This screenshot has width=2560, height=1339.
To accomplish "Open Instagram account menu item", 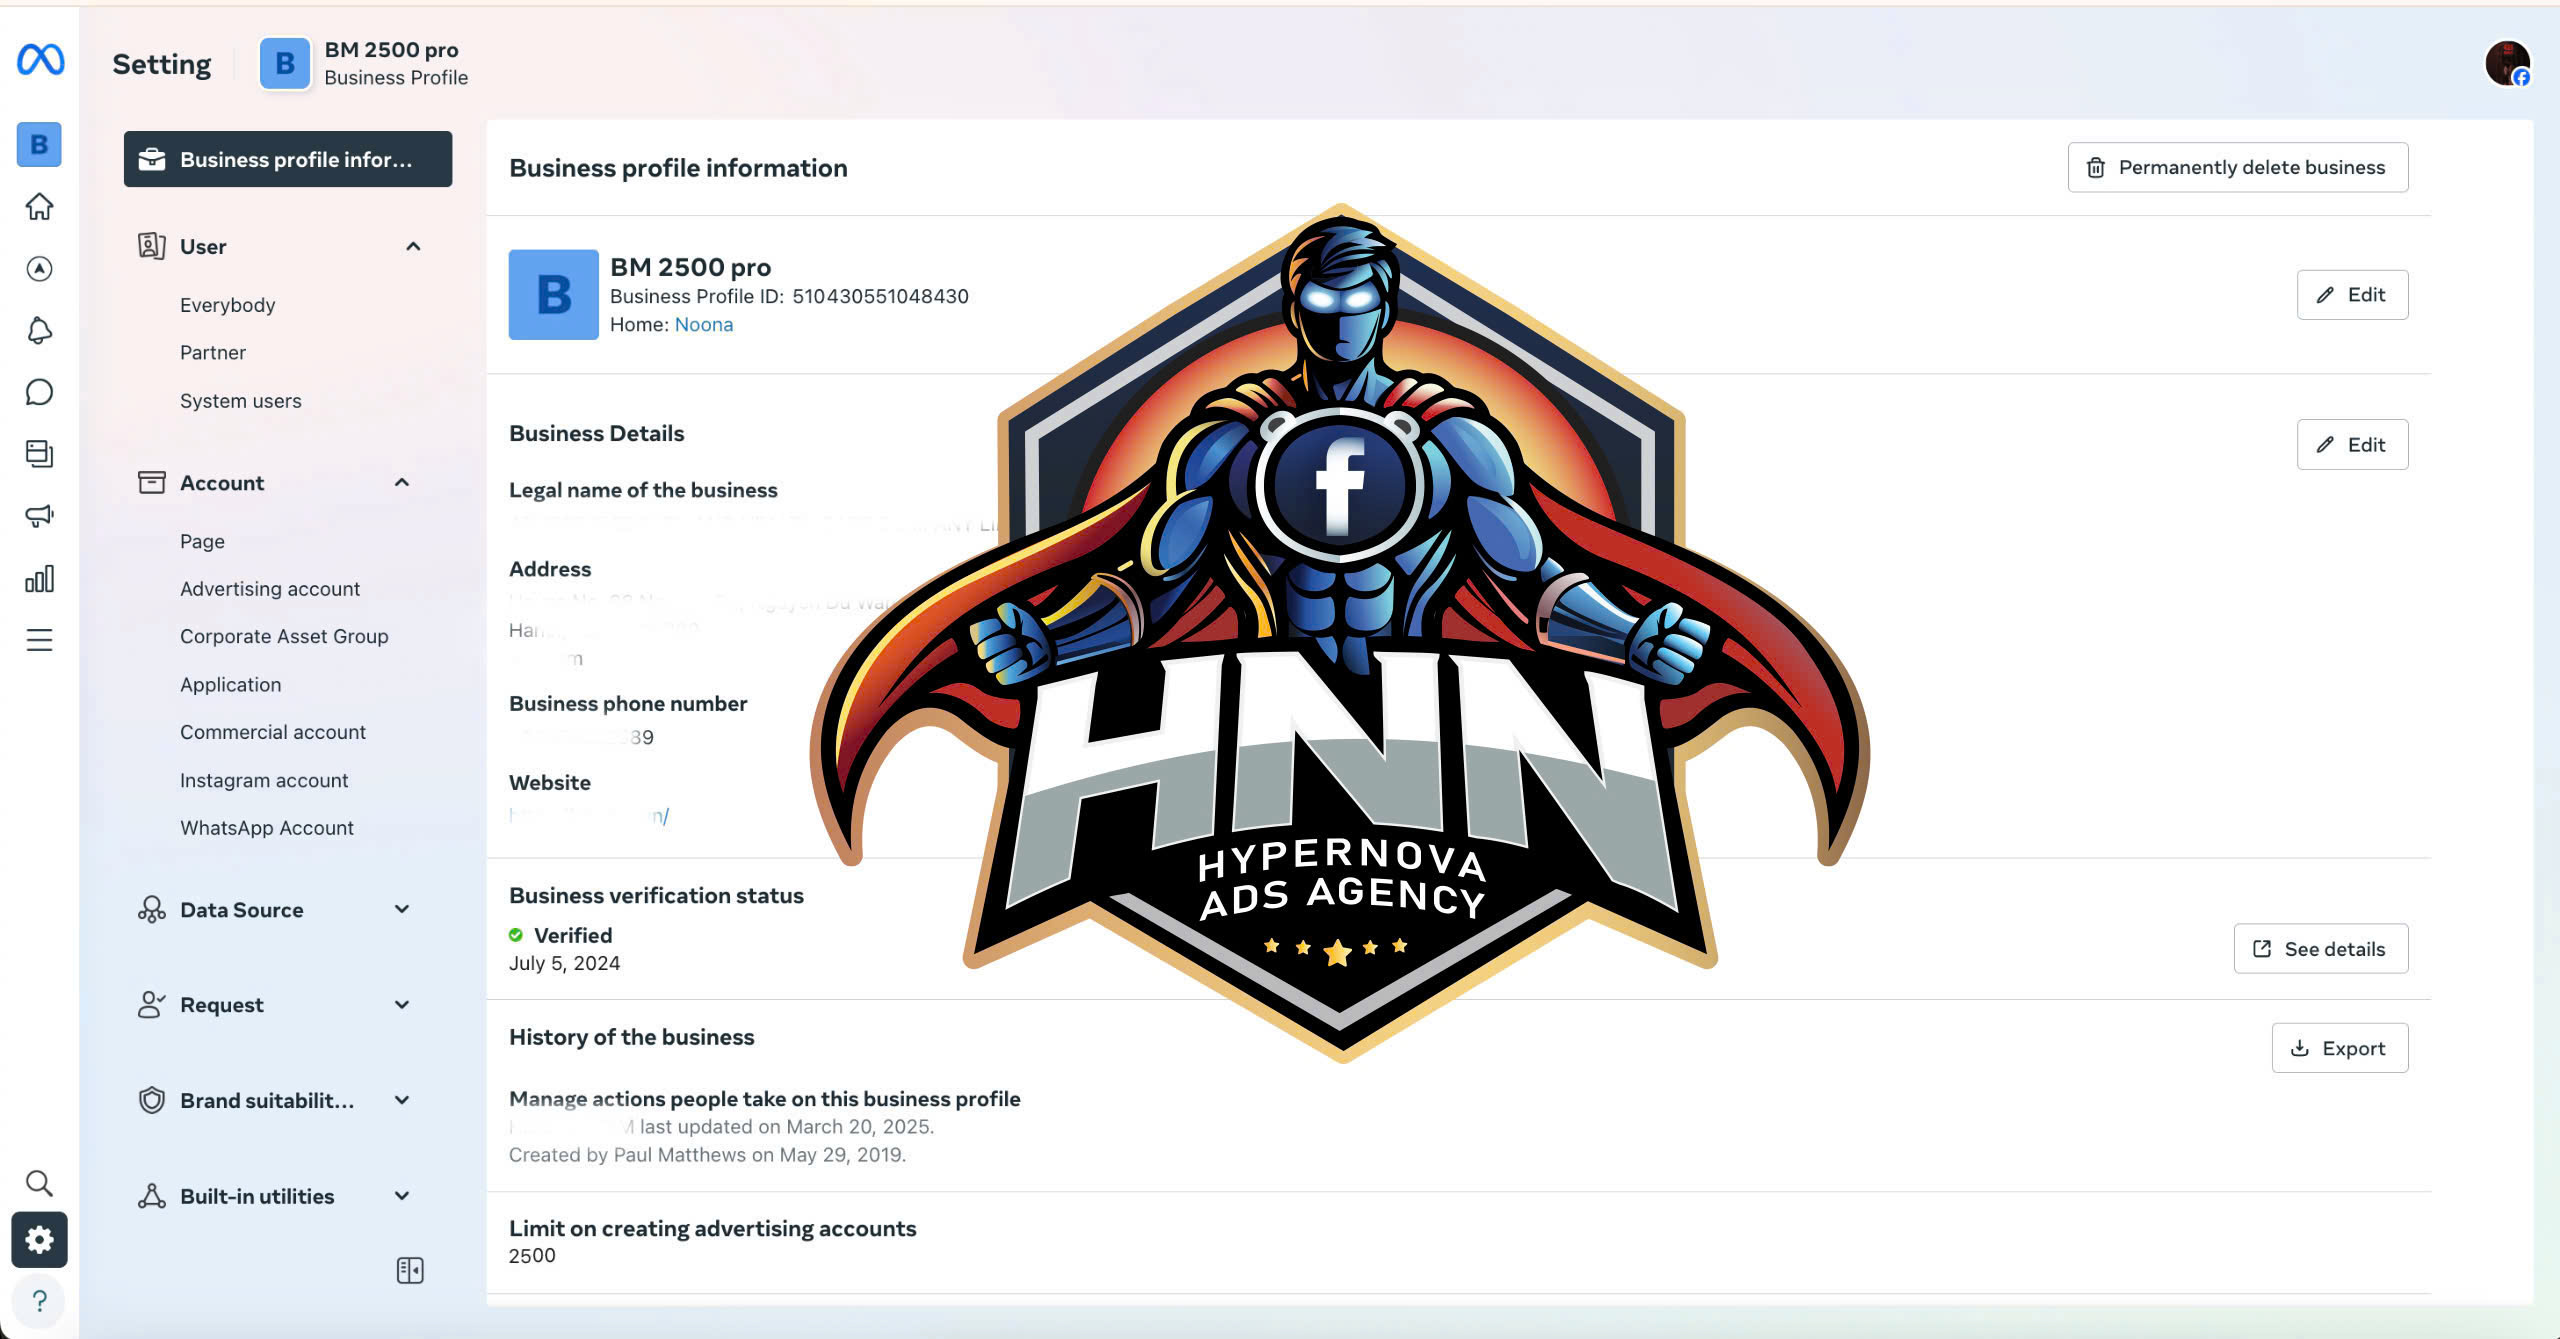I will [264, 780].
